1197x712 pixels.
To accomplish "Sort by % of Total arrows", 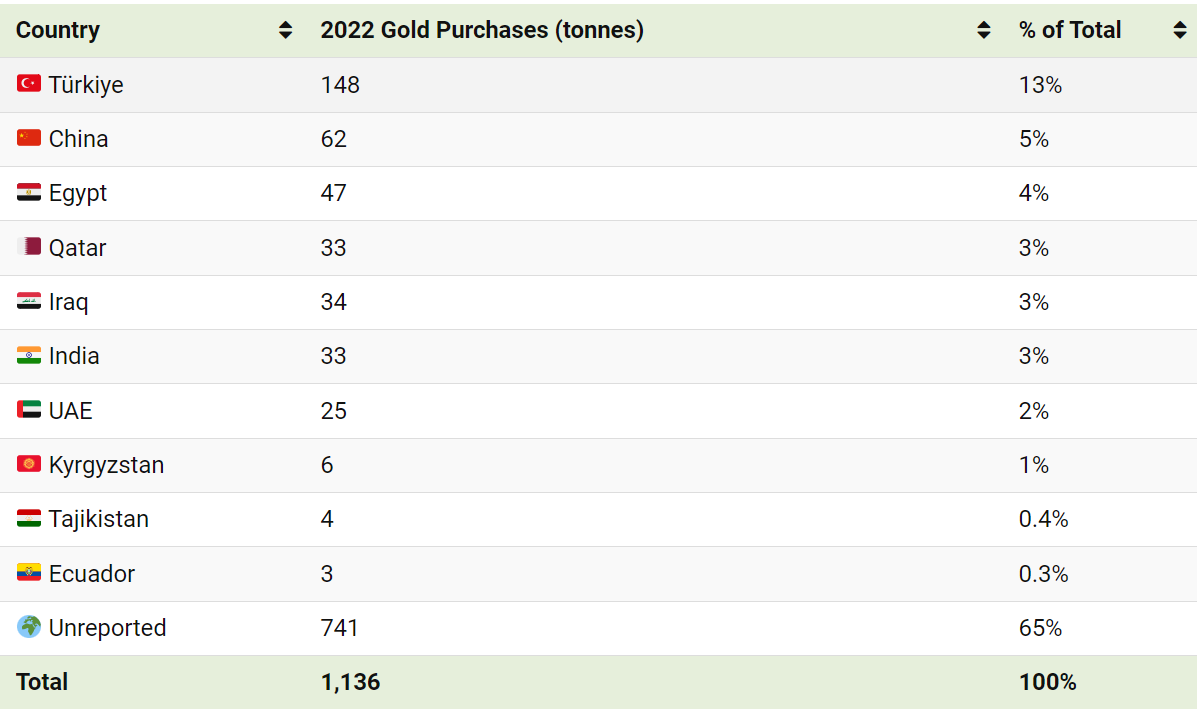I will 1180,30.
